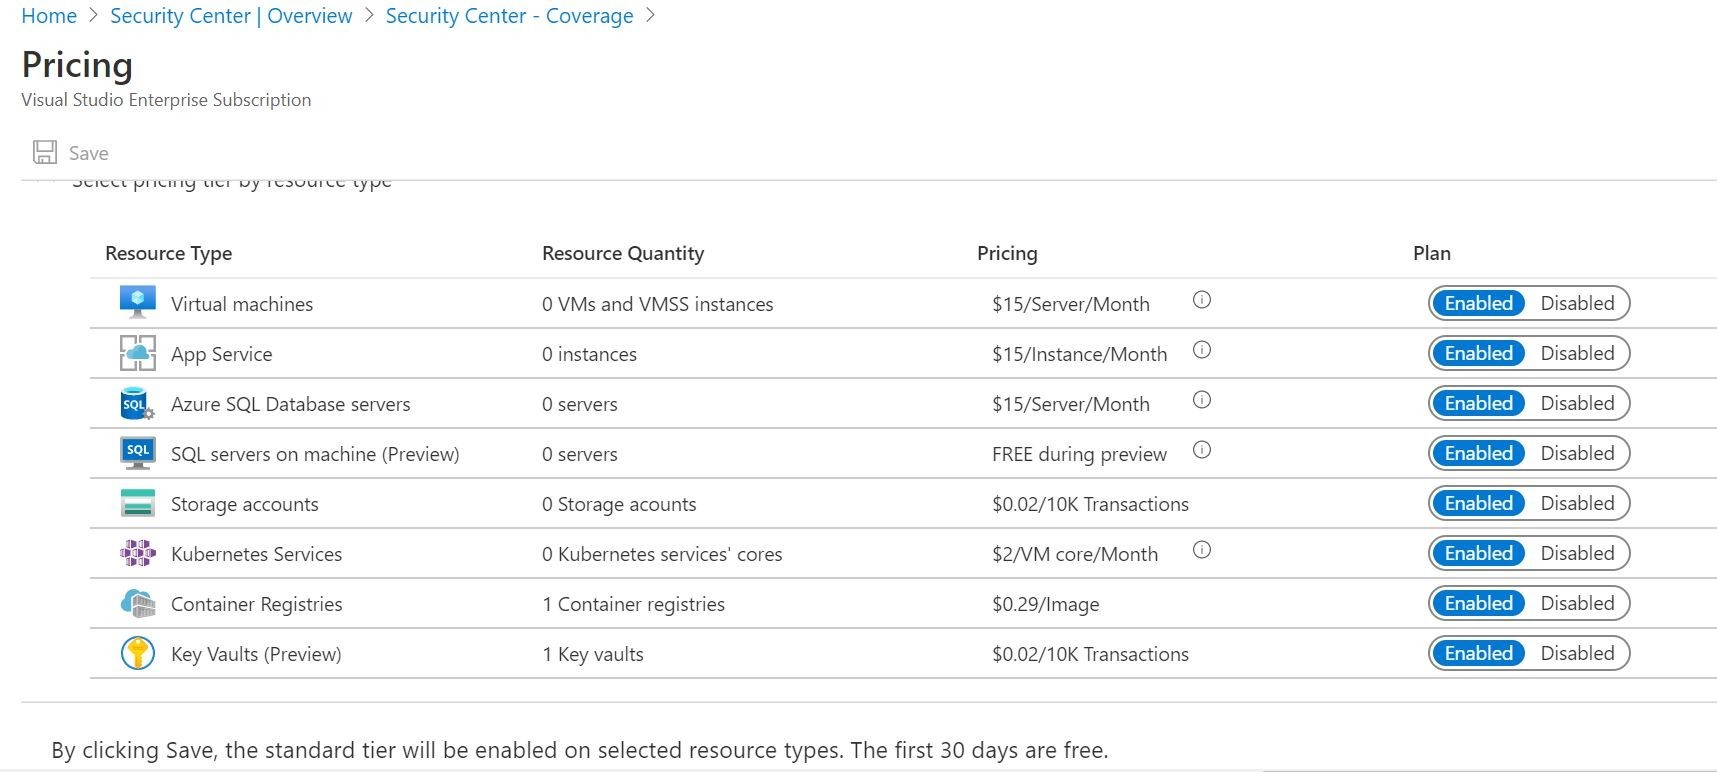
Task: Enable Azure SQL Database servers plan
Action: coord(1478,403)
